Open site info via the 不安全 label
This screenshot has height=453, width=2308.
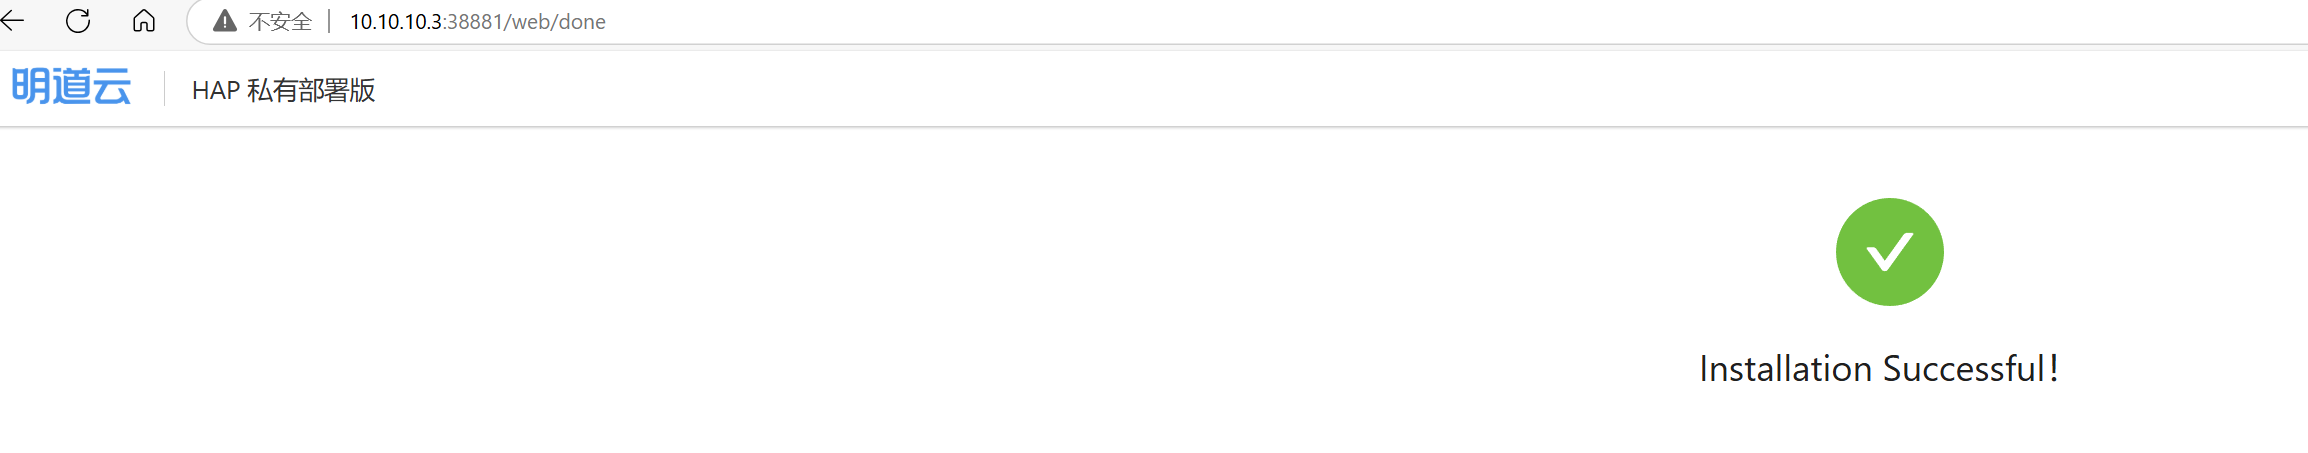[280, 22]
